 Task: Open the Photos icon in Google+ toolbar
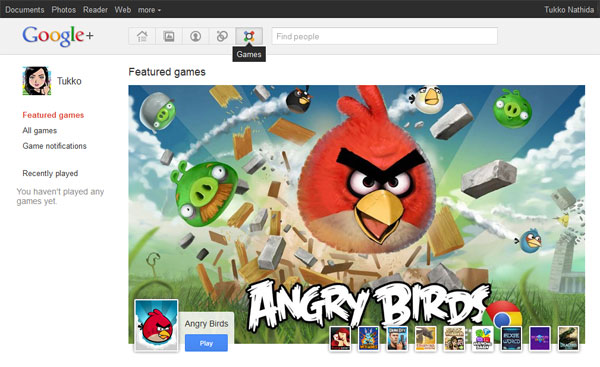pos(169,36)
